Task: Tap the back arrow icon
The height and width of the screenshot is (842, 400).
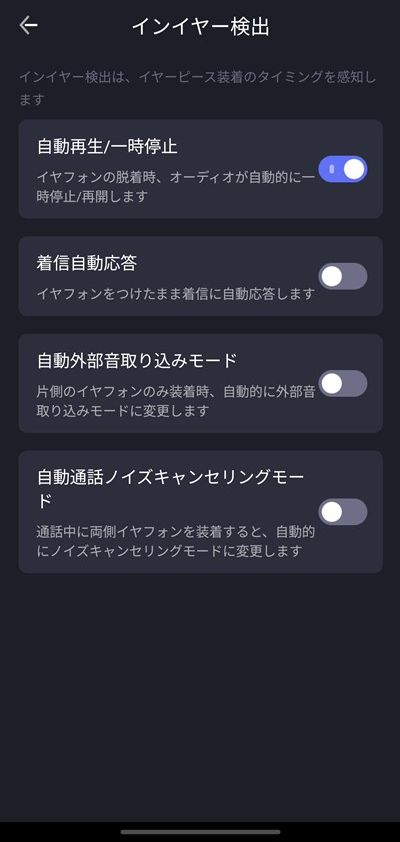Action: [28, 25]
